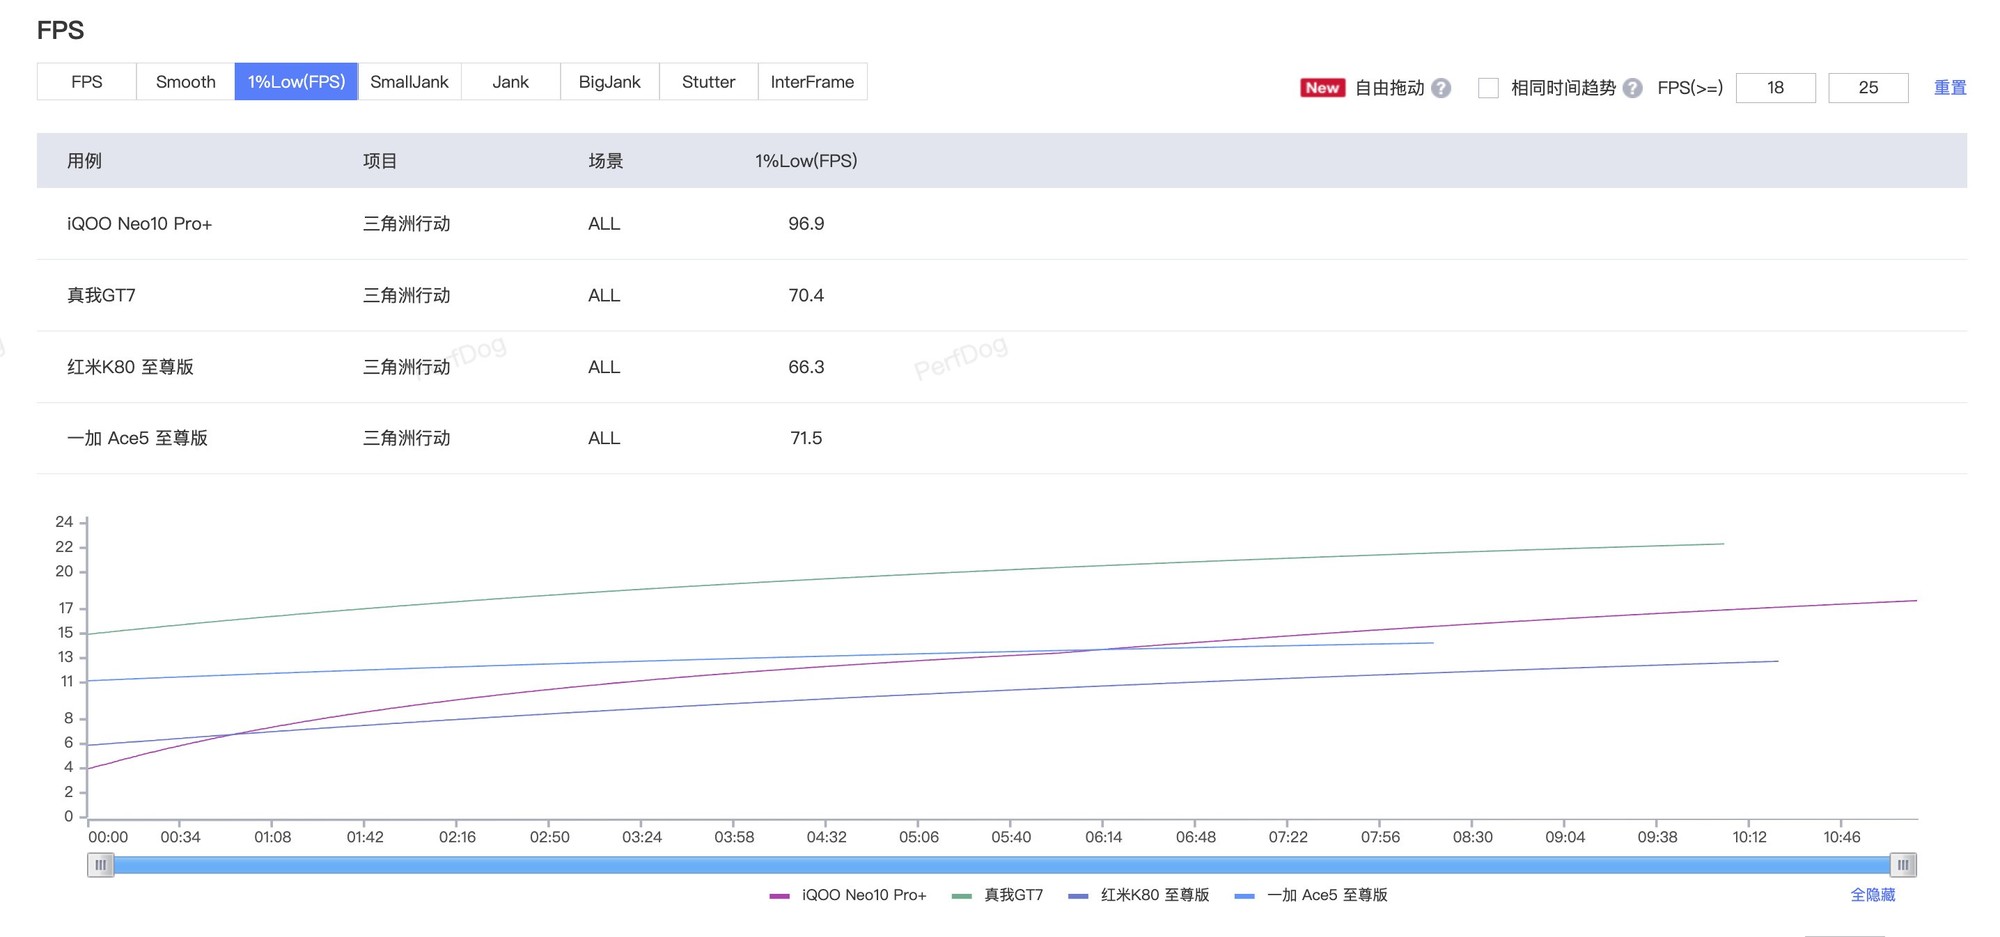Image resolution: width=2000 pixels, height=937 pixels.
Task: Switch to the FPS tab
Action: 87,82
